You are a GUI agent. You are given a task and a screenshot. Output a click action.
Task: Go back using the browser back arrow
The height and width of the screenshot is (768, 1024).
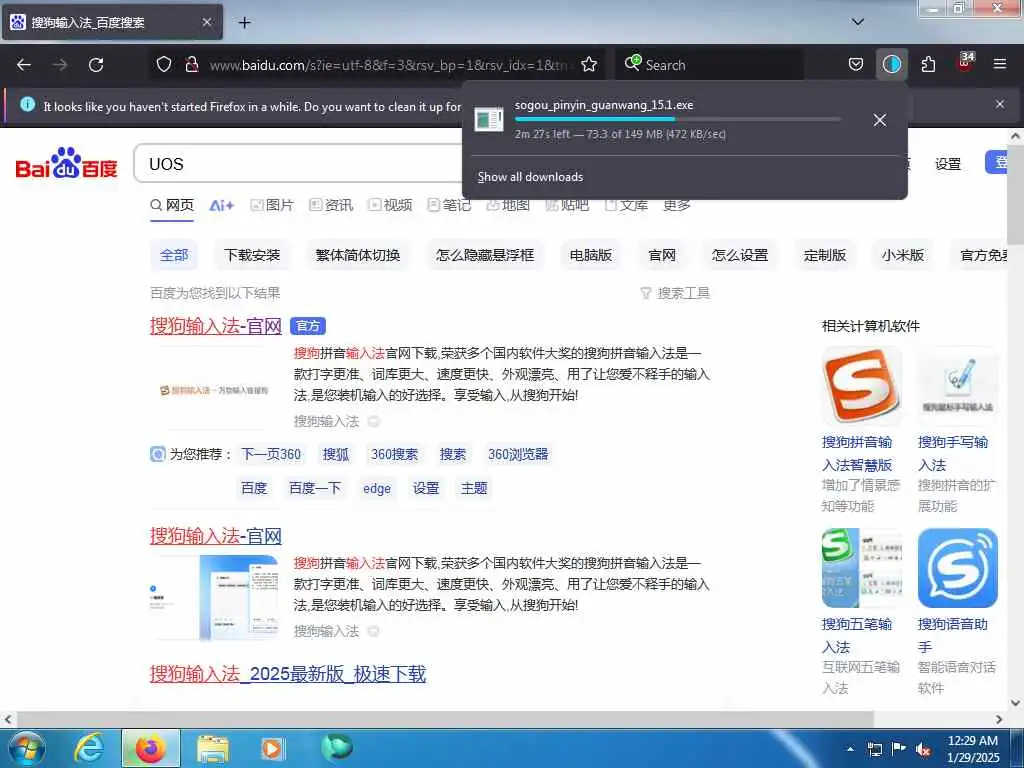(x=24, y=65)
